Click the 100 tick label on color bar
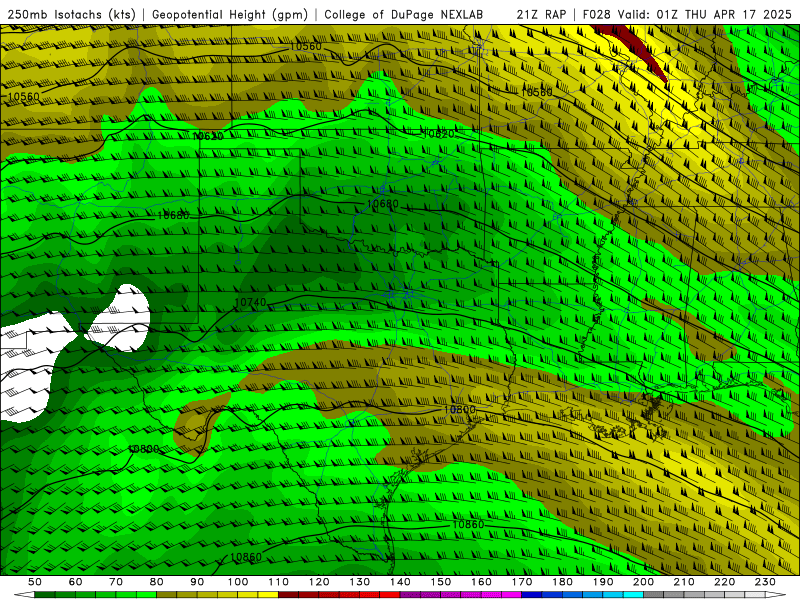The image size is (800, 600). [x=238, y=582]
